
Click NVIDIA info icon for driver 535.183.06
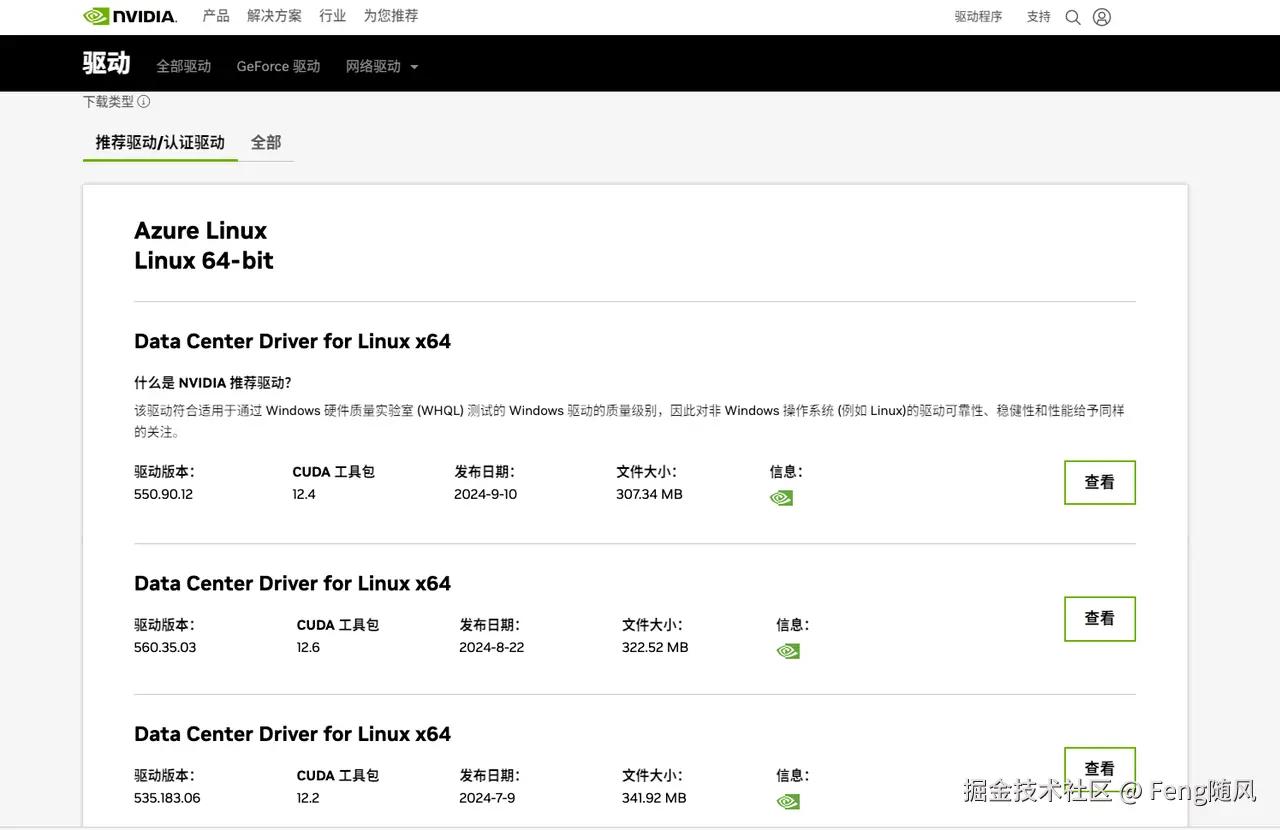point(788,801)
